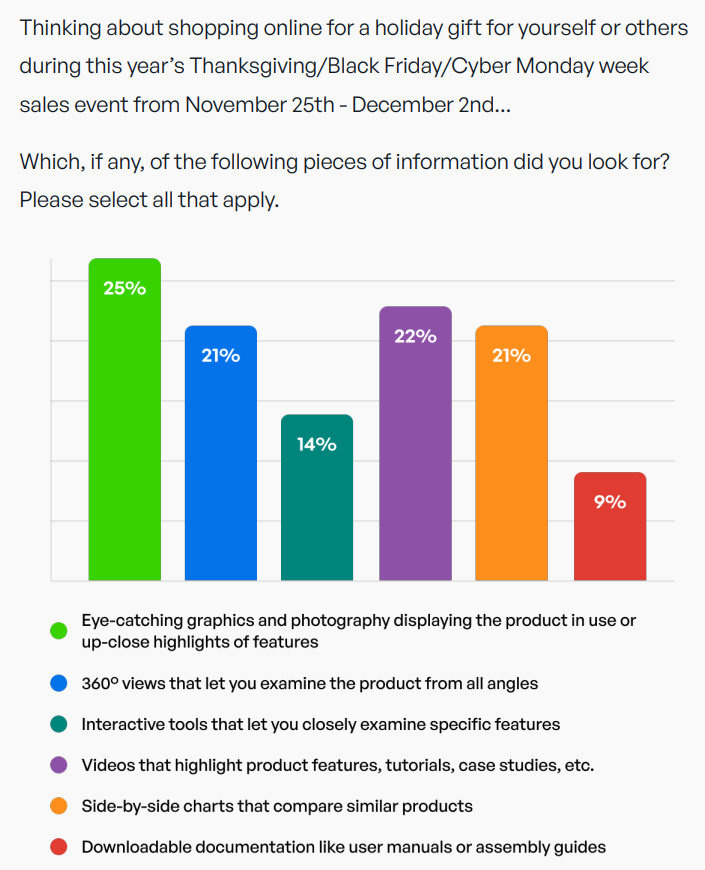Select the 'Interactive tools' legend entry

pos(321,724)
